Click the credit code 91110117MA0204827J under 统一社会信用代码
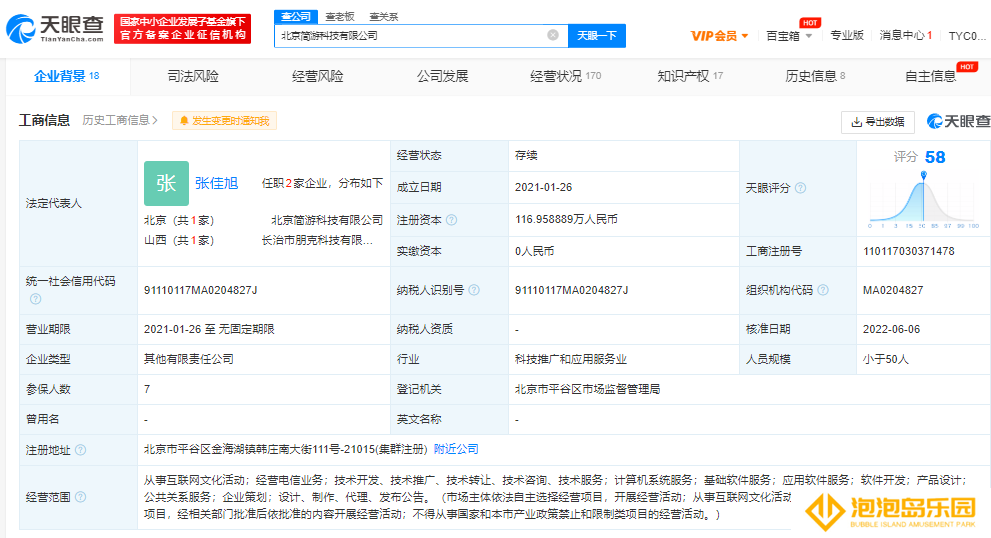 coord(200,290)
